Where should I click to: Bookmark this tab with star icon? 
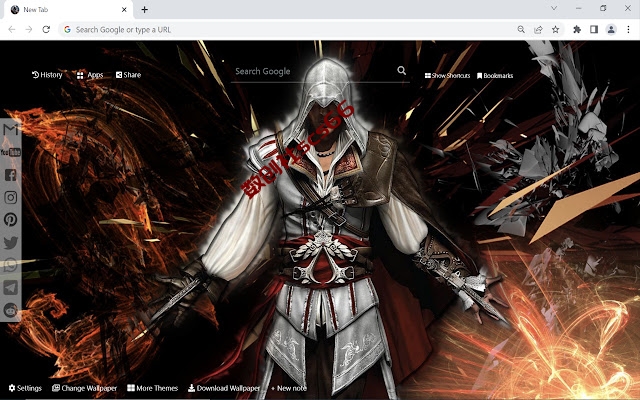coord(556,29)
